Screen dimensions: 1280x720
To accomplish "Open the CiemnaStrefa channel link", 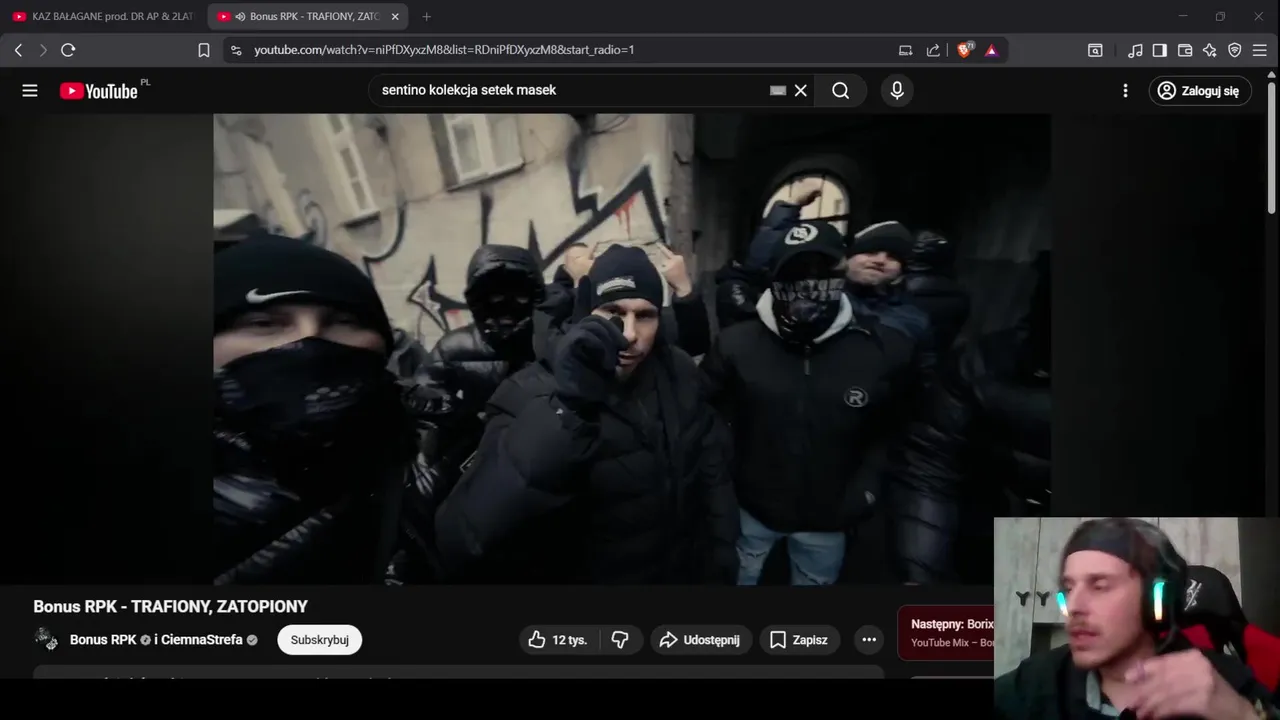I will point(202,640).
